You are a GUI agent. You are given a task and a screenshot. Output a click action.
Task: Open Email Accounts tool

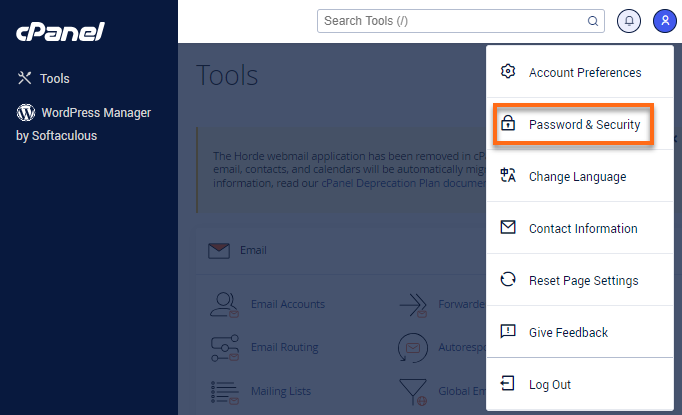[287, 304]
